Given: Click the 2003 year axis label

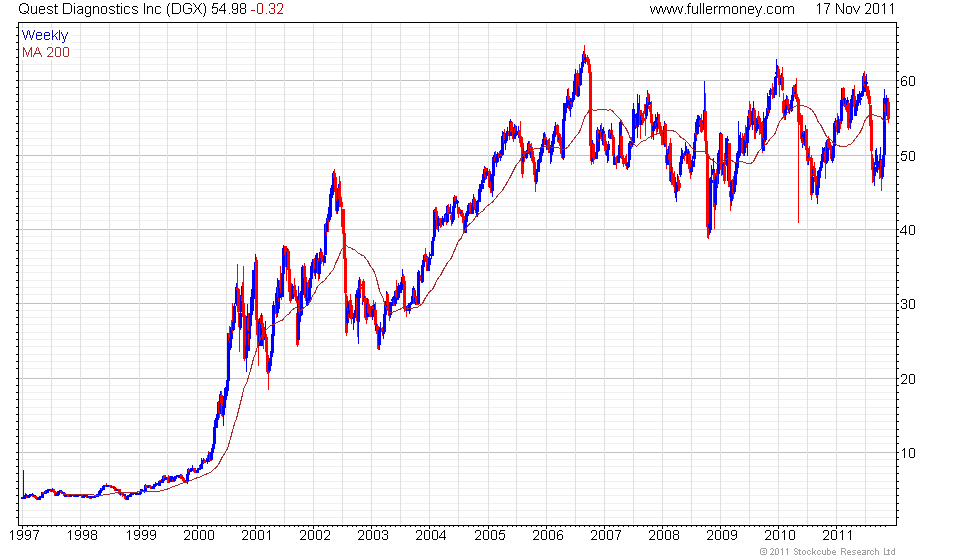Looking at the screenshot, I should point(373,535).
